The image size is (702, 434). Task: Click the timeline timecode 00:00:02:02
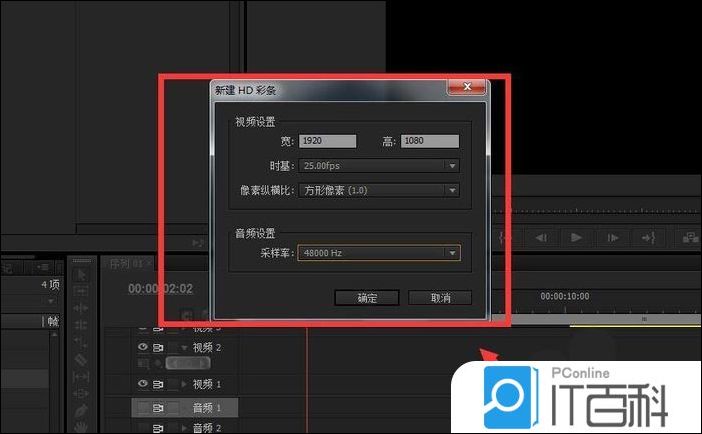160,289
